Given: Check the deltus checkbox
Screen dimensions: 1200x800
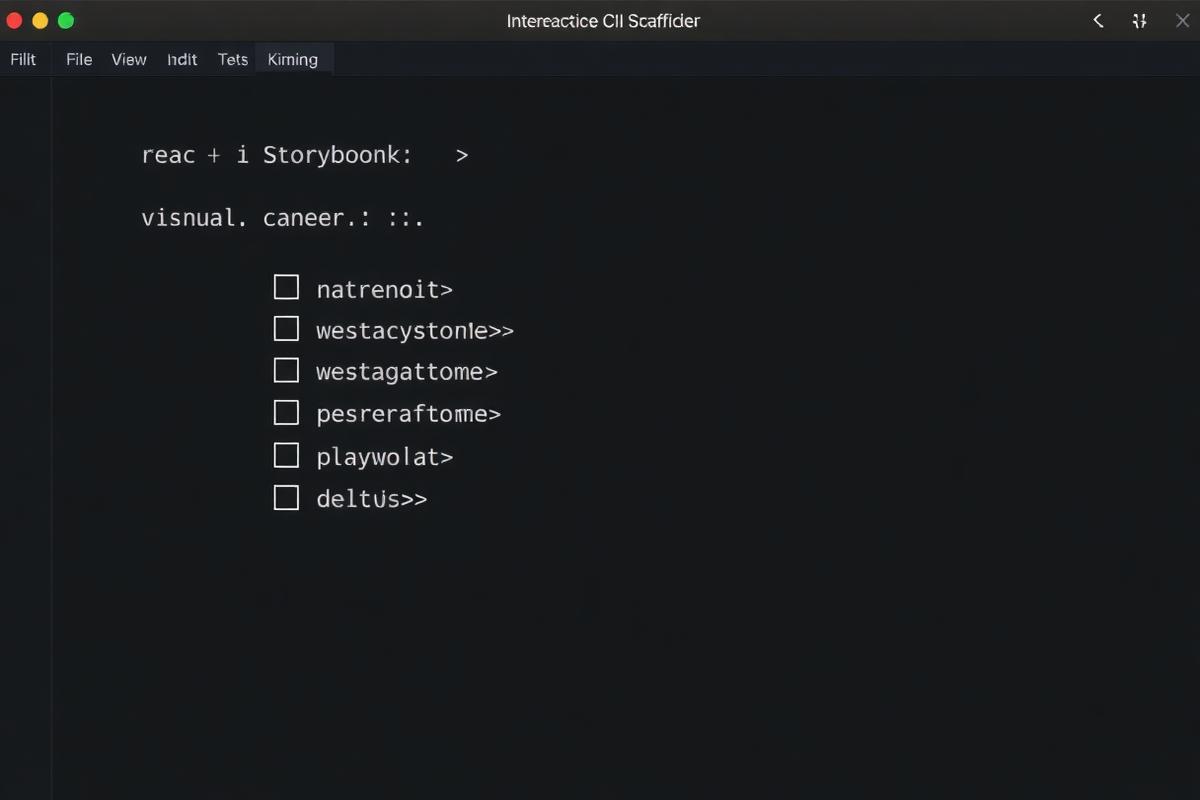Looking at the screenshot, I should (286, 498).
